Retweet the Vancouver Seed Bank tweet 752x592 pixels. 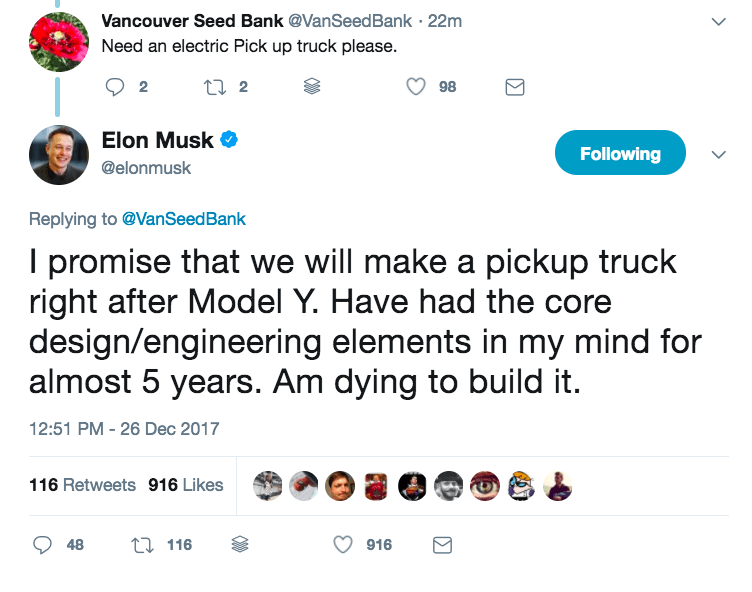point(214,87)
